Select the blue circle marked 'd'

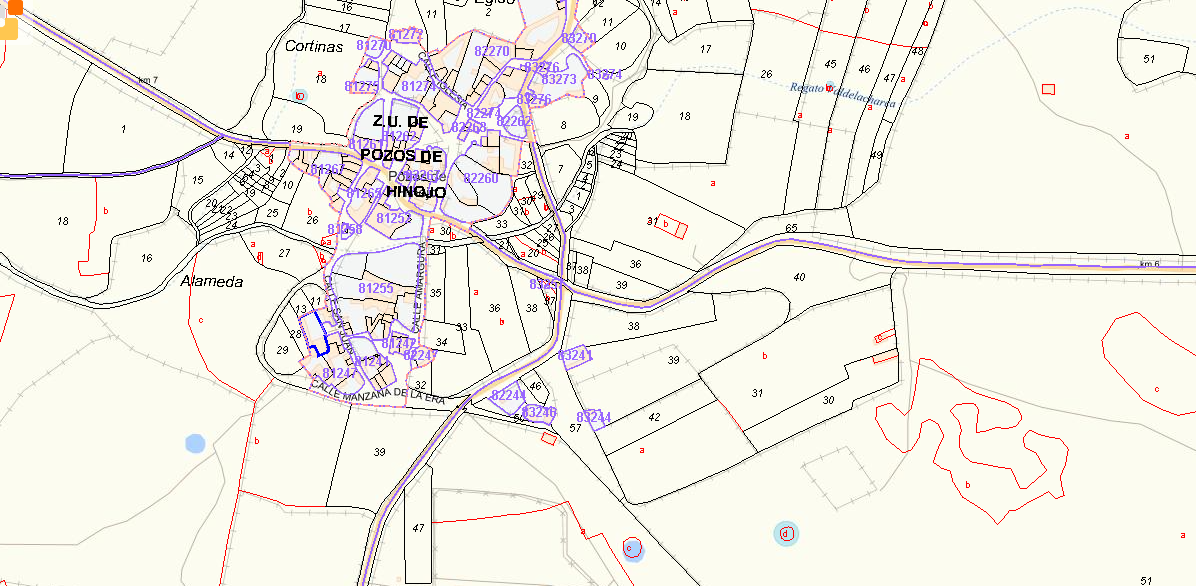coord(786,533)
